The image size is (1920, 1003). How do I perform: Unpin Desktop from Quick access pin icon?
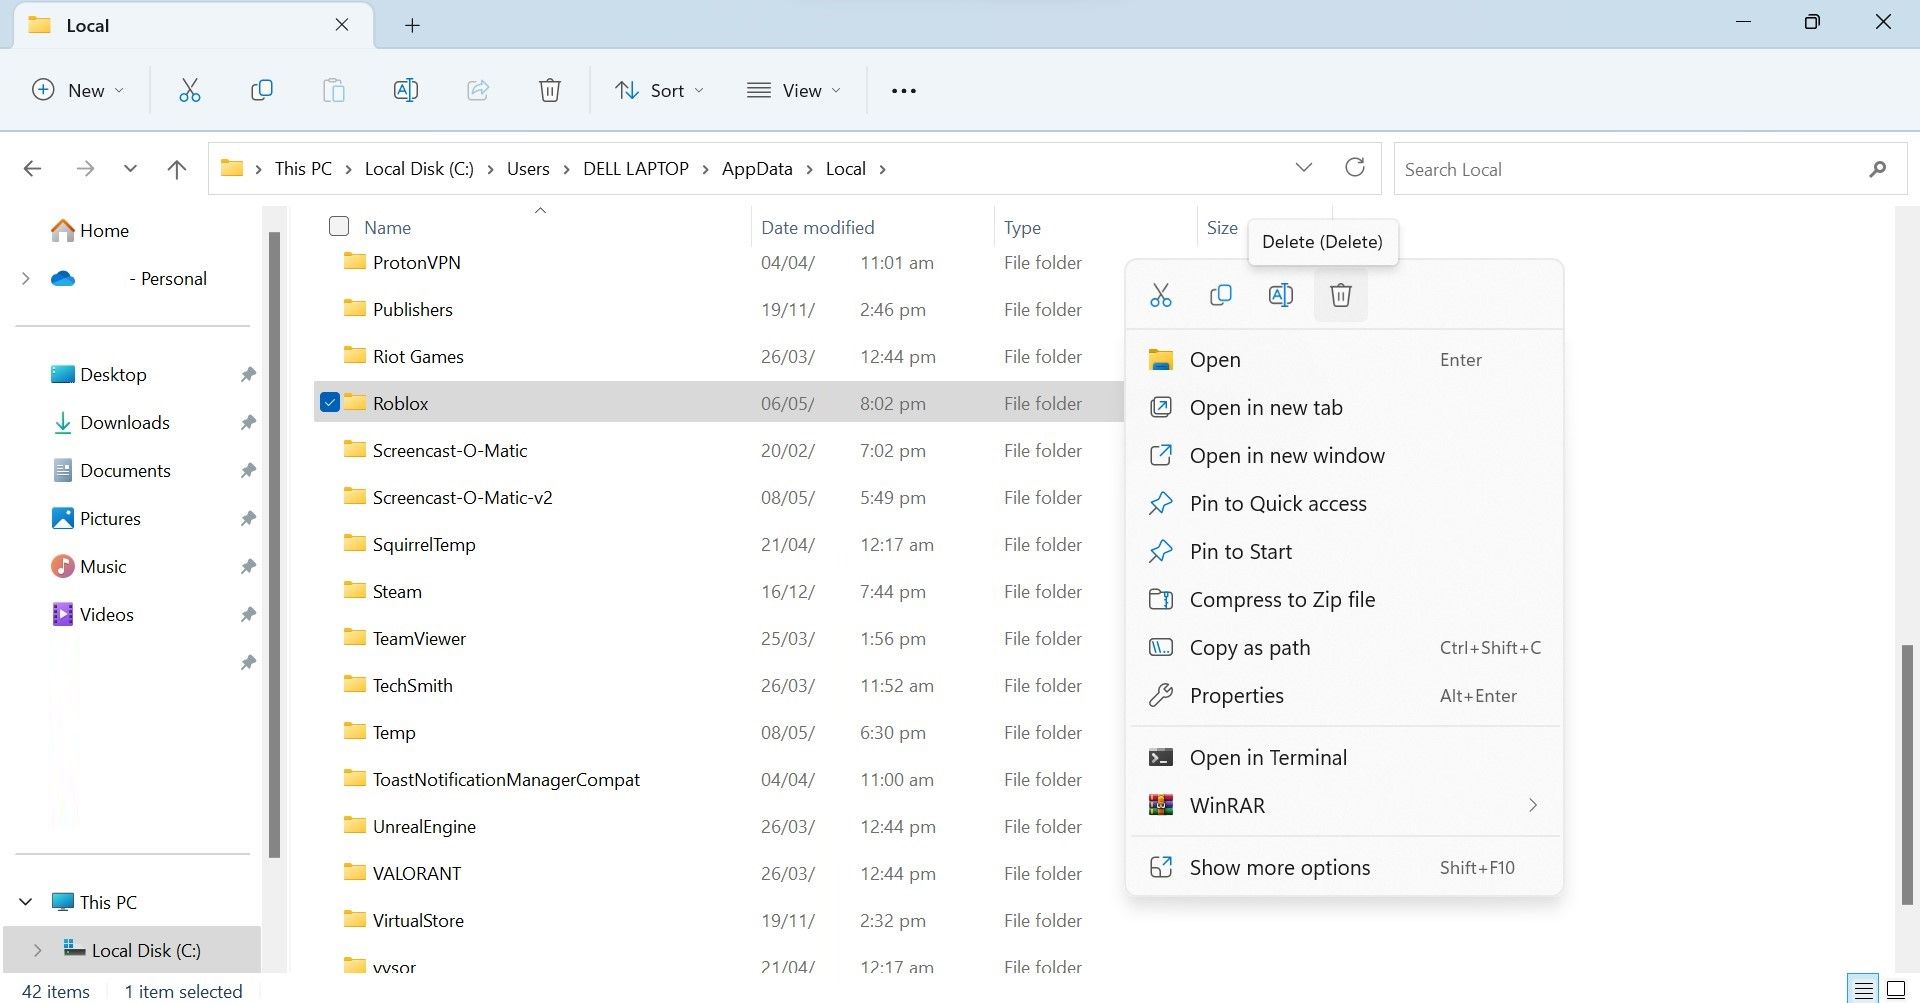pos(248,374)
